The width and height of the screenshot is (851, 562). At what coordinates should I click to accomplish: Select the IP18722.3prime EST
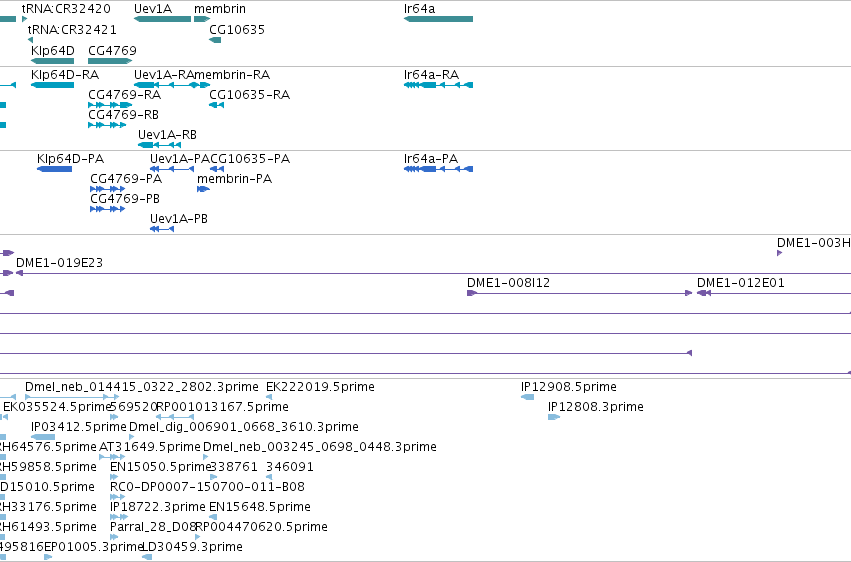(x=119, y=518)
